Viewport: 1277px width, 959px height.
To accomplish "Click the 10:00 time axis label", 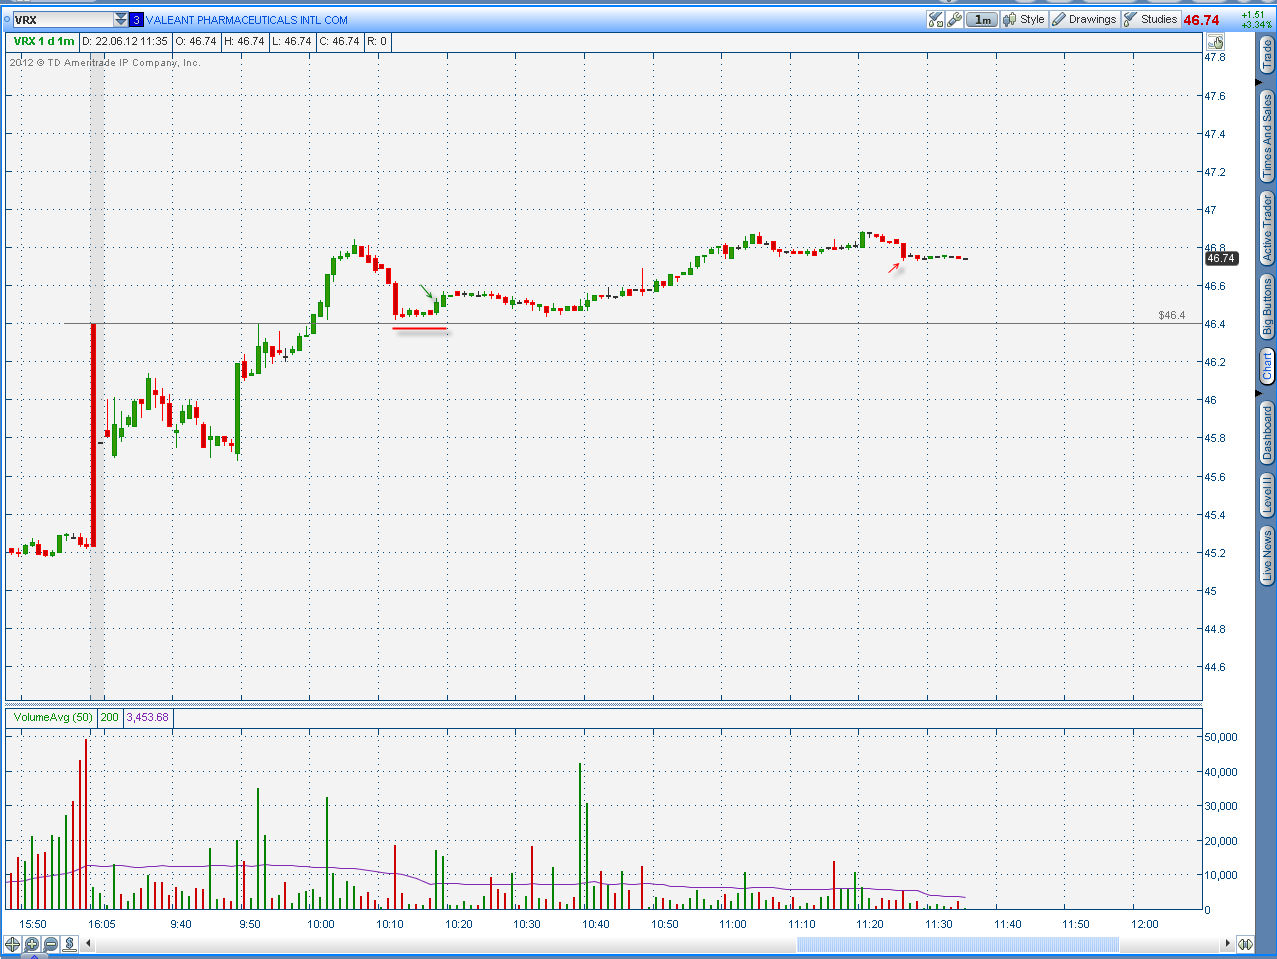I will pyautogui.click(x=321, y=924).
